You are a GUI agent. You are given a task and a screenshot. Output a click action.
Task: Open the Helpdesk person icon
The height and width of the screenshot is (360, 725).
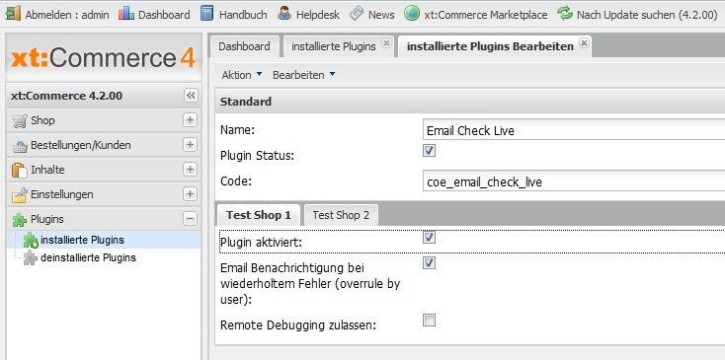tap(284, 13)
